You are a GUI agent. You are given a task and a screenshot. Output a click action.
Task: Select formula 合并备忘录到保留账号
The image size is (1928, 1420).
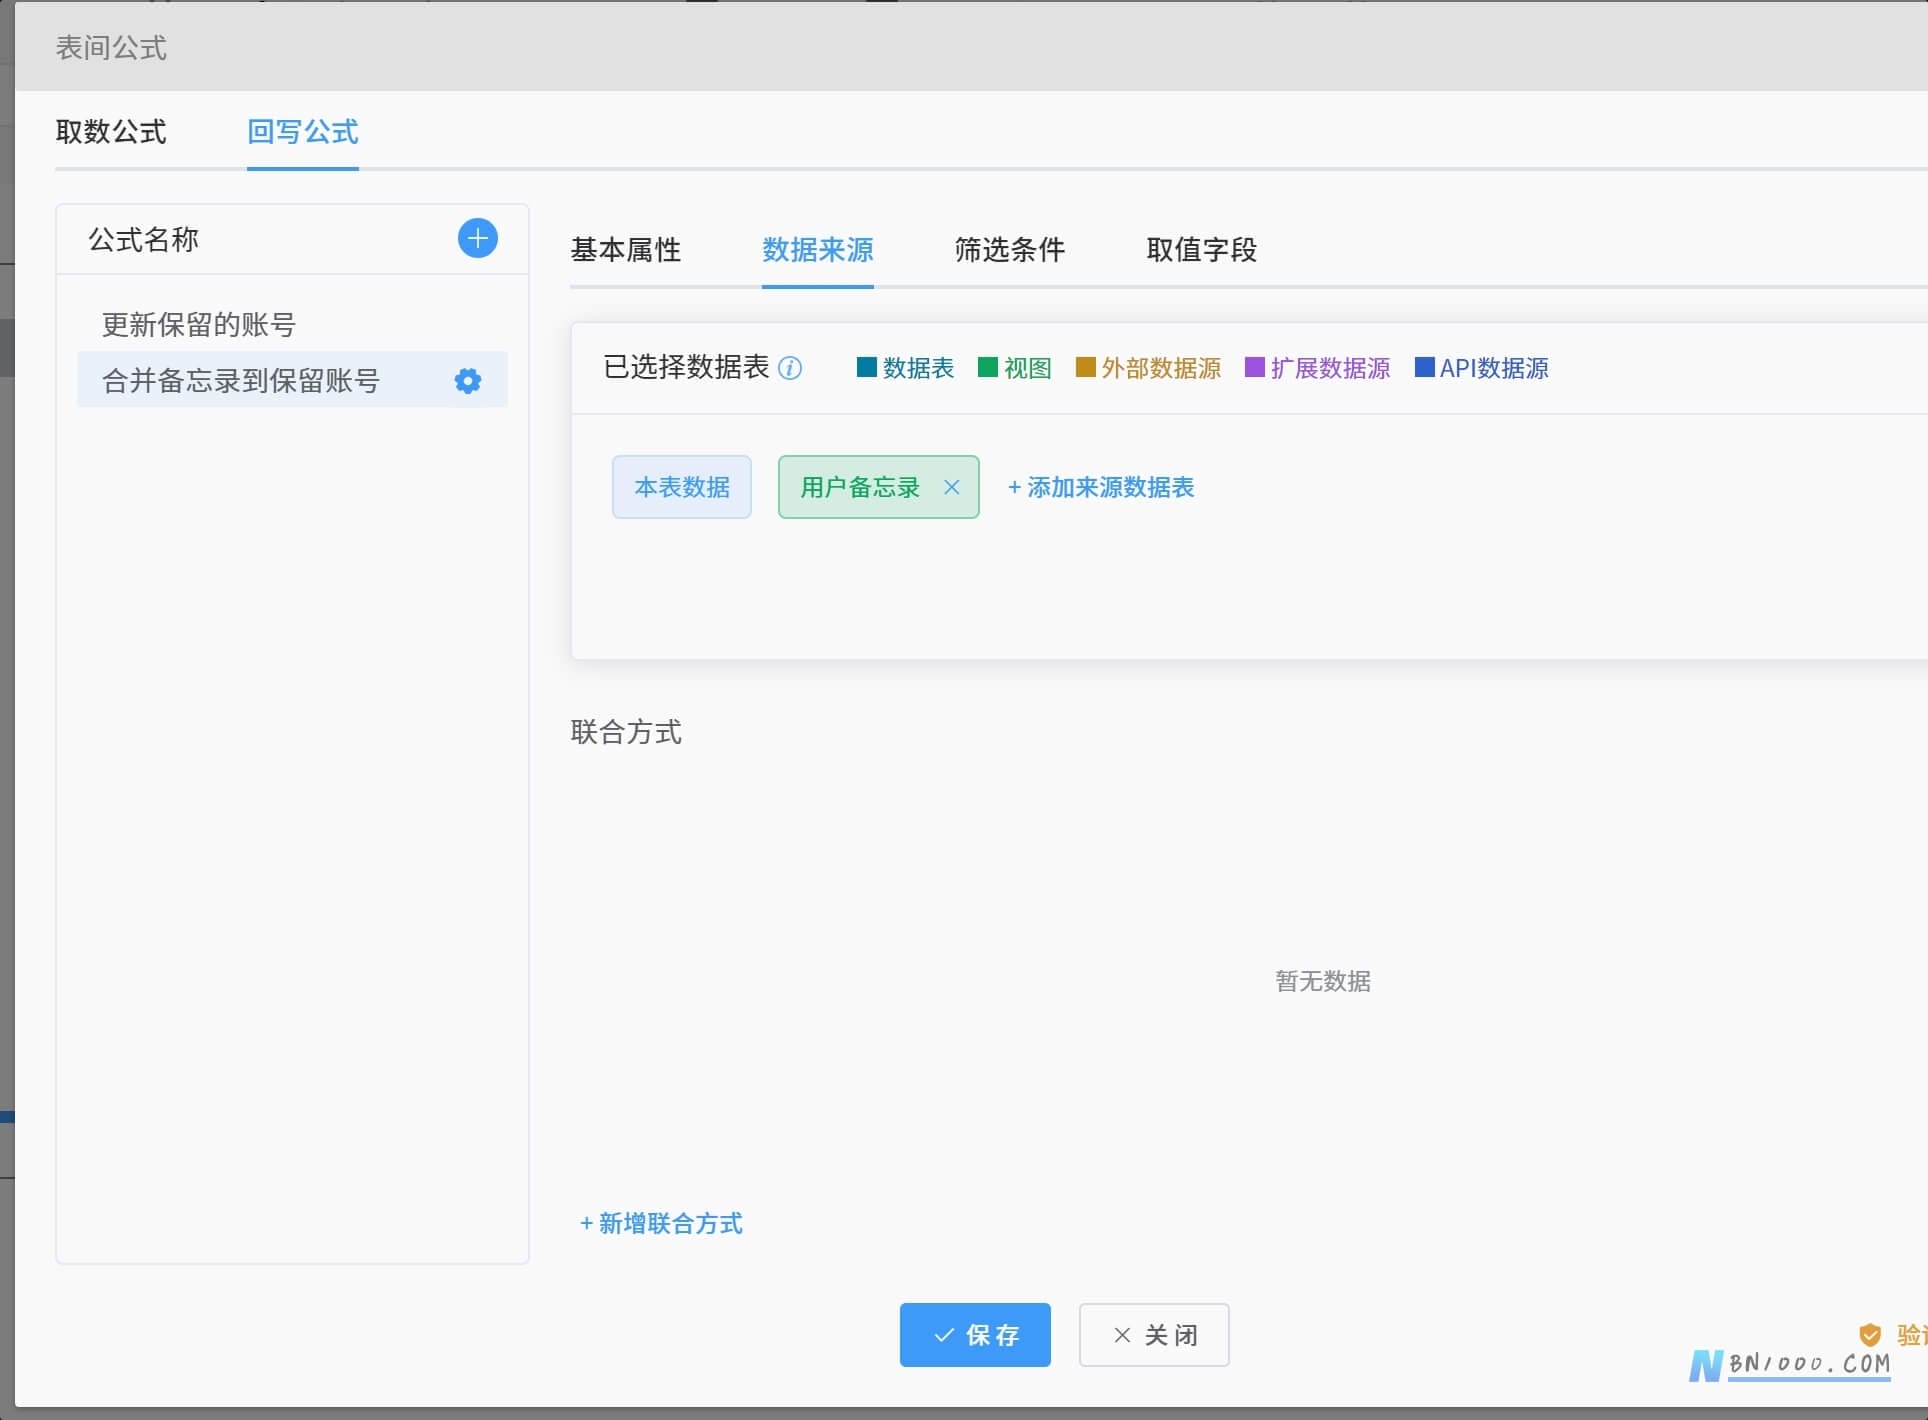[292, 380]
